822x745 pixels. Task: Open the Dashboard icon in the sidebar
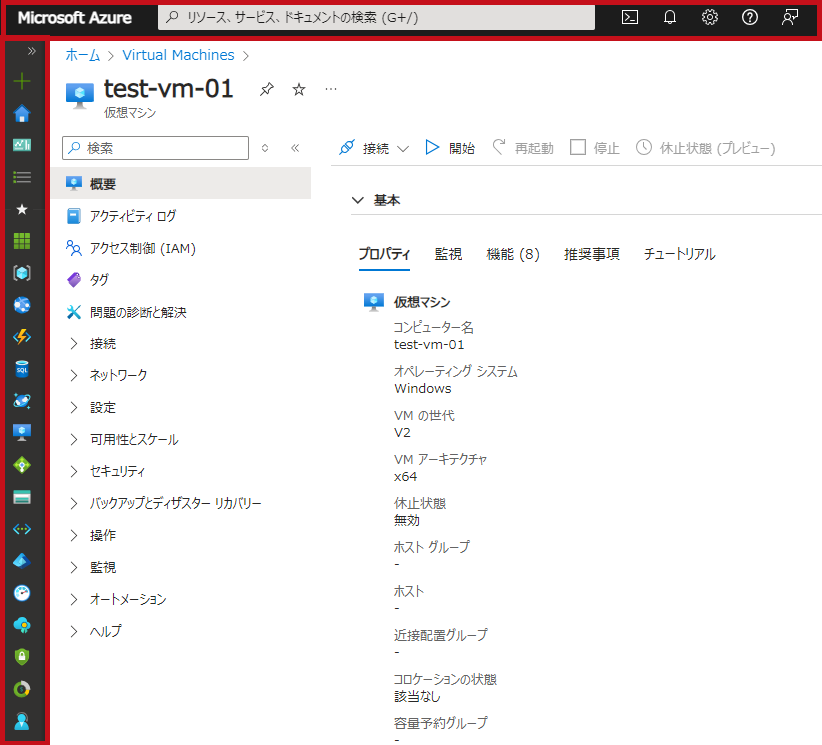click(22, 145)
